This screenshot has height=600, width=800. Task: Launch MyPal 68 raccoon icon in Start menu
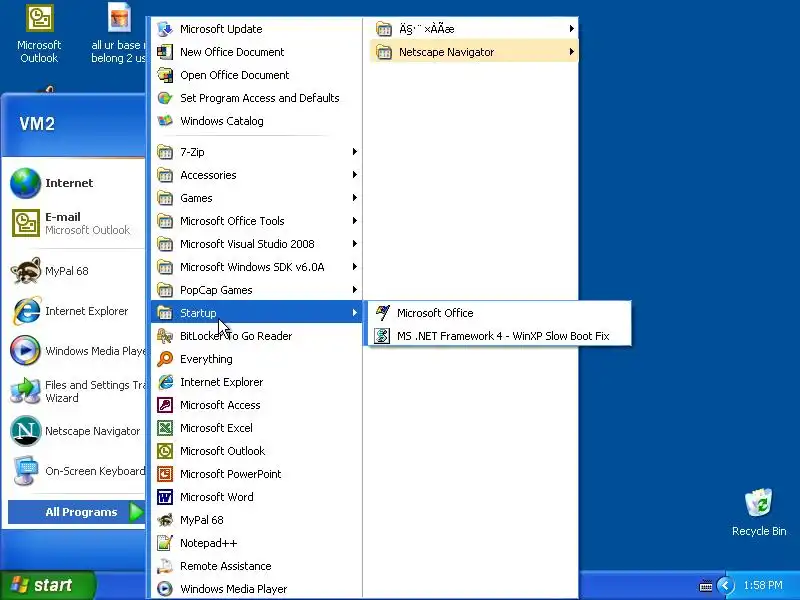pos(26,270)
